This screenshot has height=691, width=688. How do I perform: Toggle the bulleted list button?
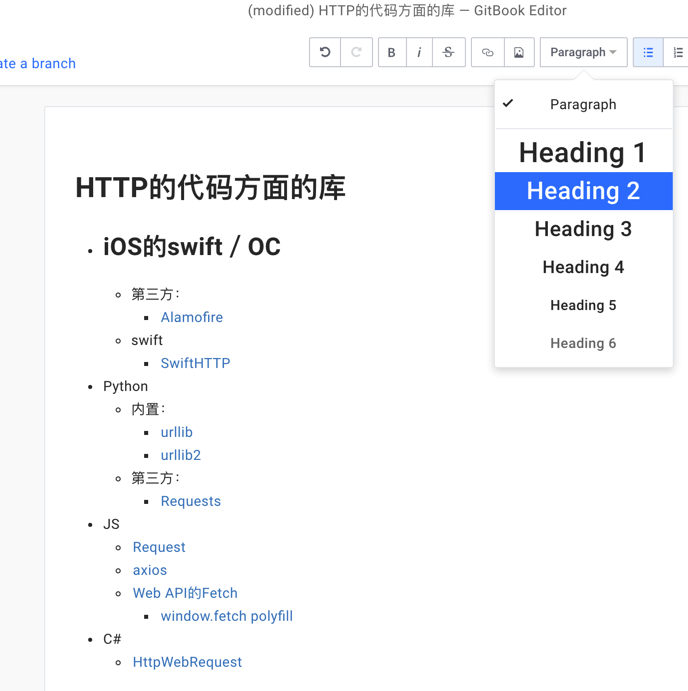click(648, 52)
